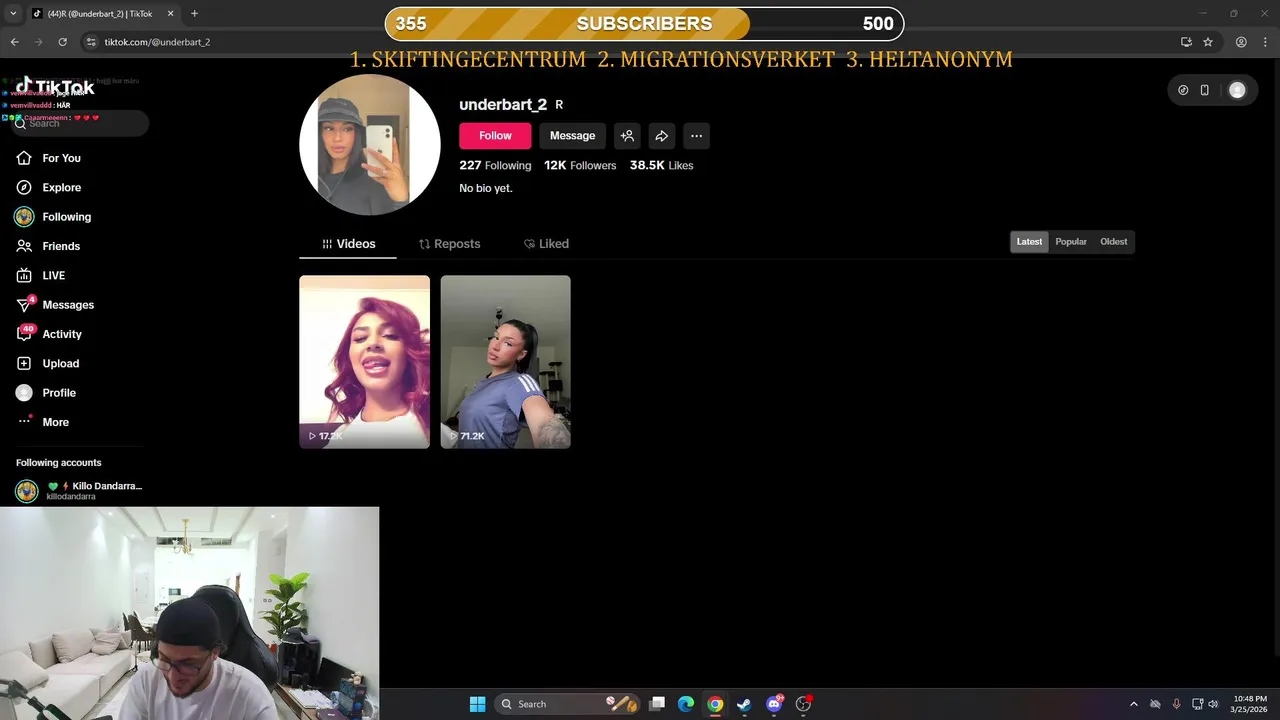Open the video with 17.2K views
The height and width of the screenshot is (720, 1280).
pos(365,362)
